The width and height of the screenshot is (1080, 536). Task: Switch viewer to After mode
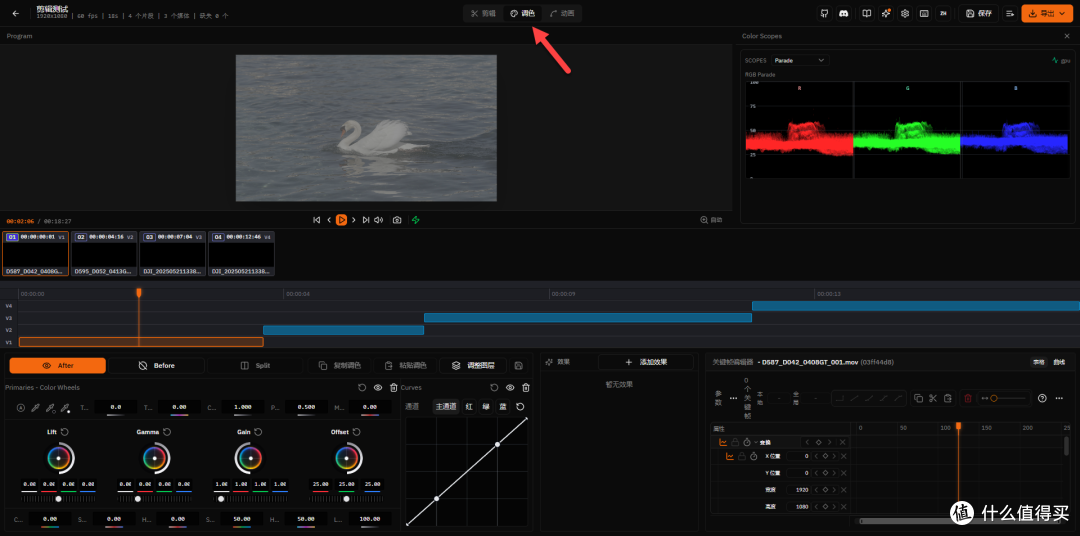[58, 366]
